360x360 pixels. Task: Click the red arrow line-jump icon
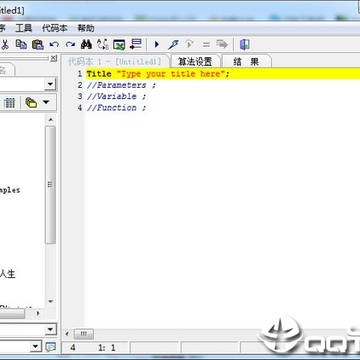point(135,44)
